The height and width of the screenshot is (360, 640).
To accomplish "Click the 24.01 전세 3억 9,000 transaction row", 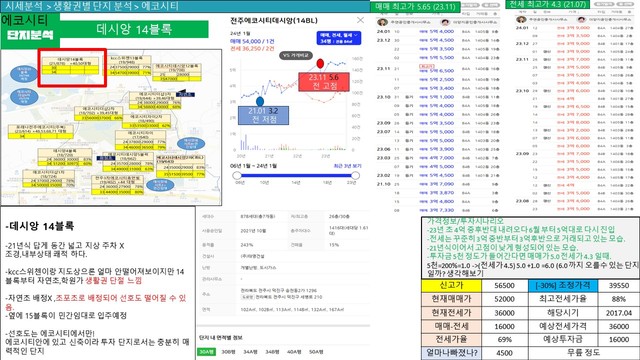I will point(576,28).
